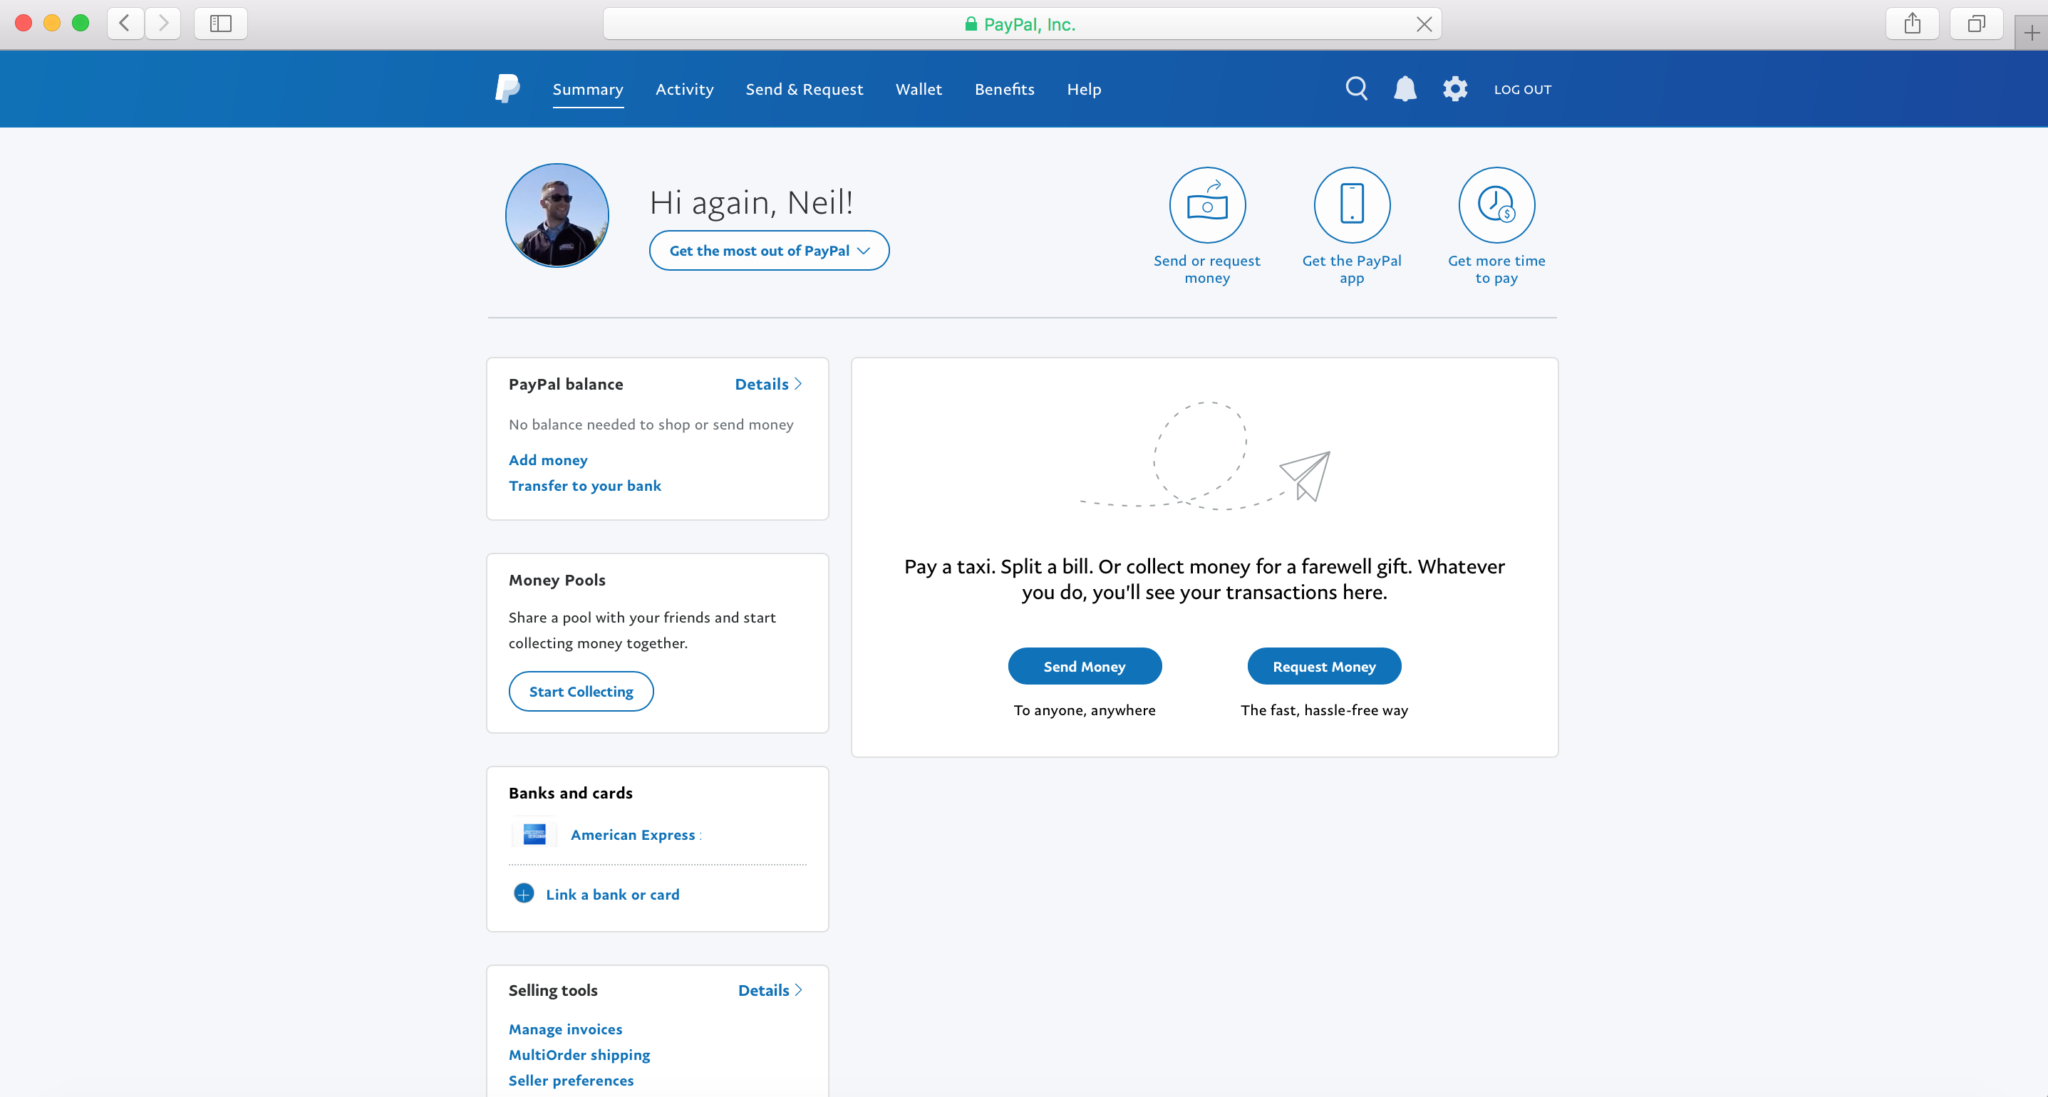Click Get more time to pay label

pyautogui.click(x=1496, y=269)
